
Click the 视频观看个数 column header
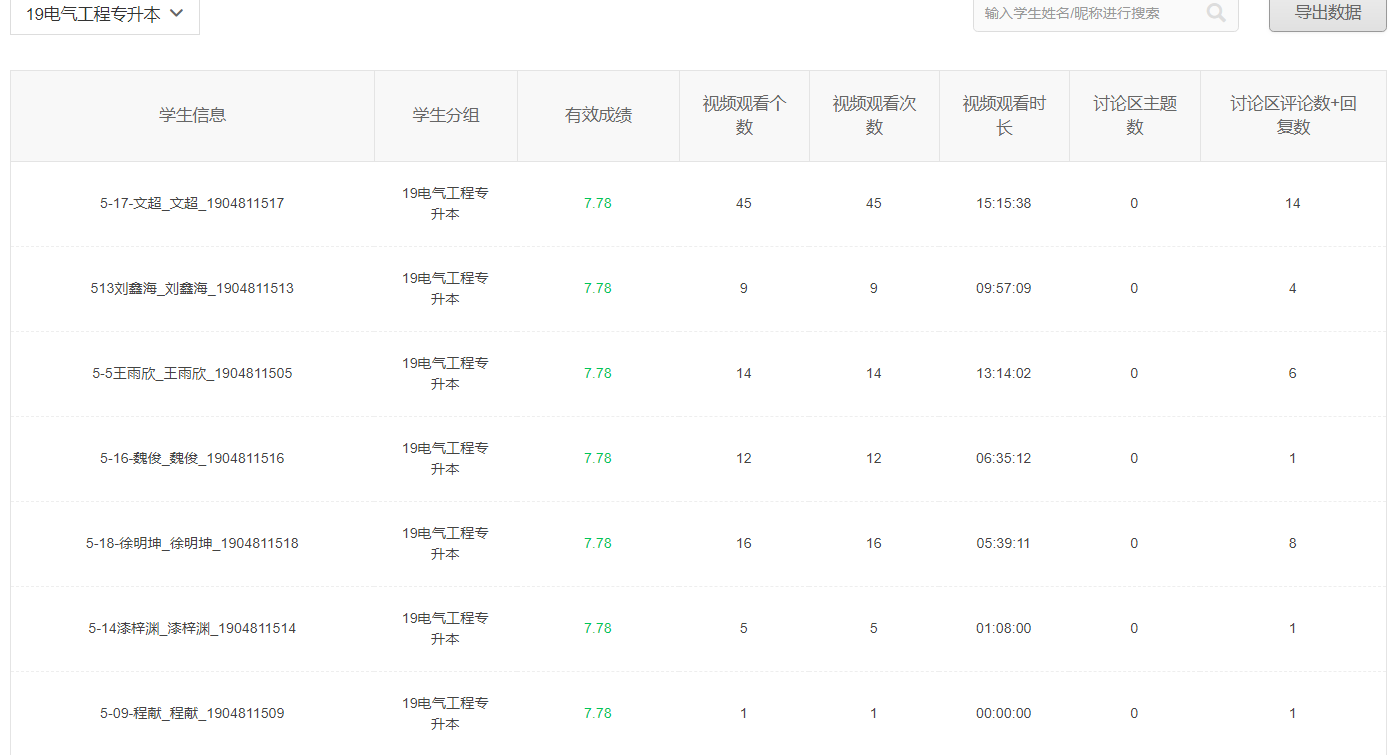click(x=744, y=115)
